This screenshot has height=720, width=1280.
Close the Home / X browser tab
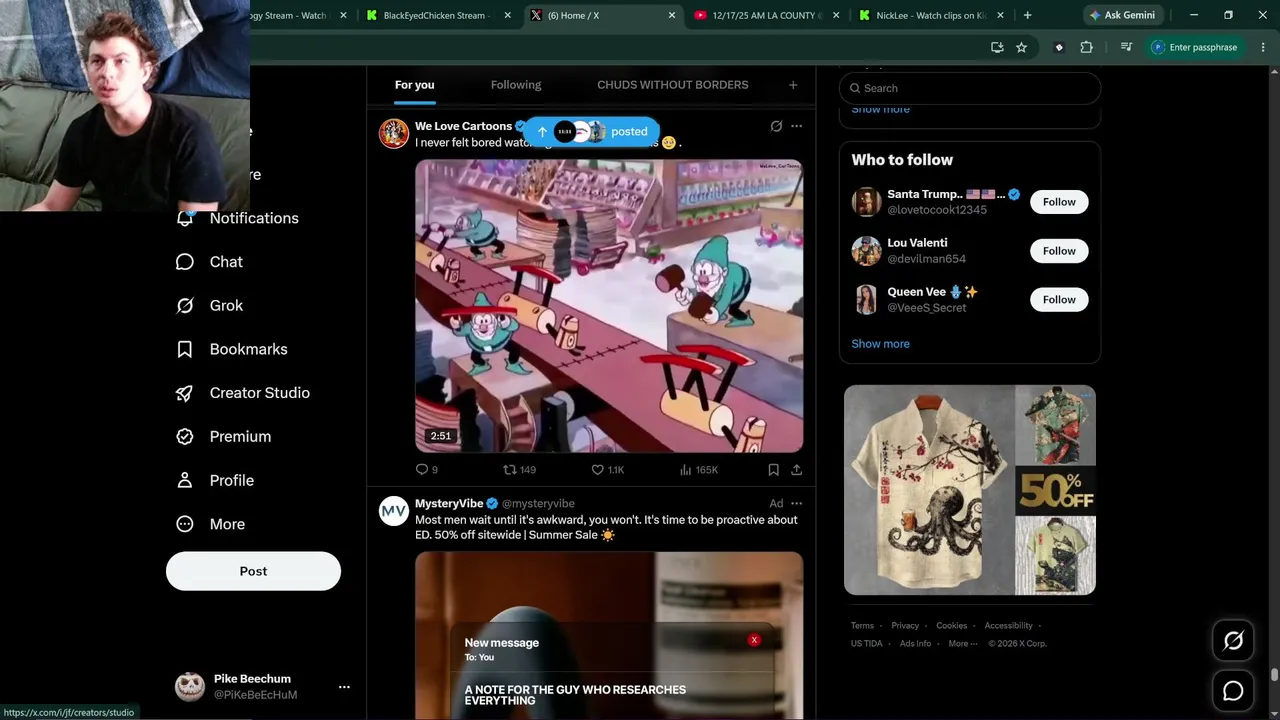click(x=672, y=15)
